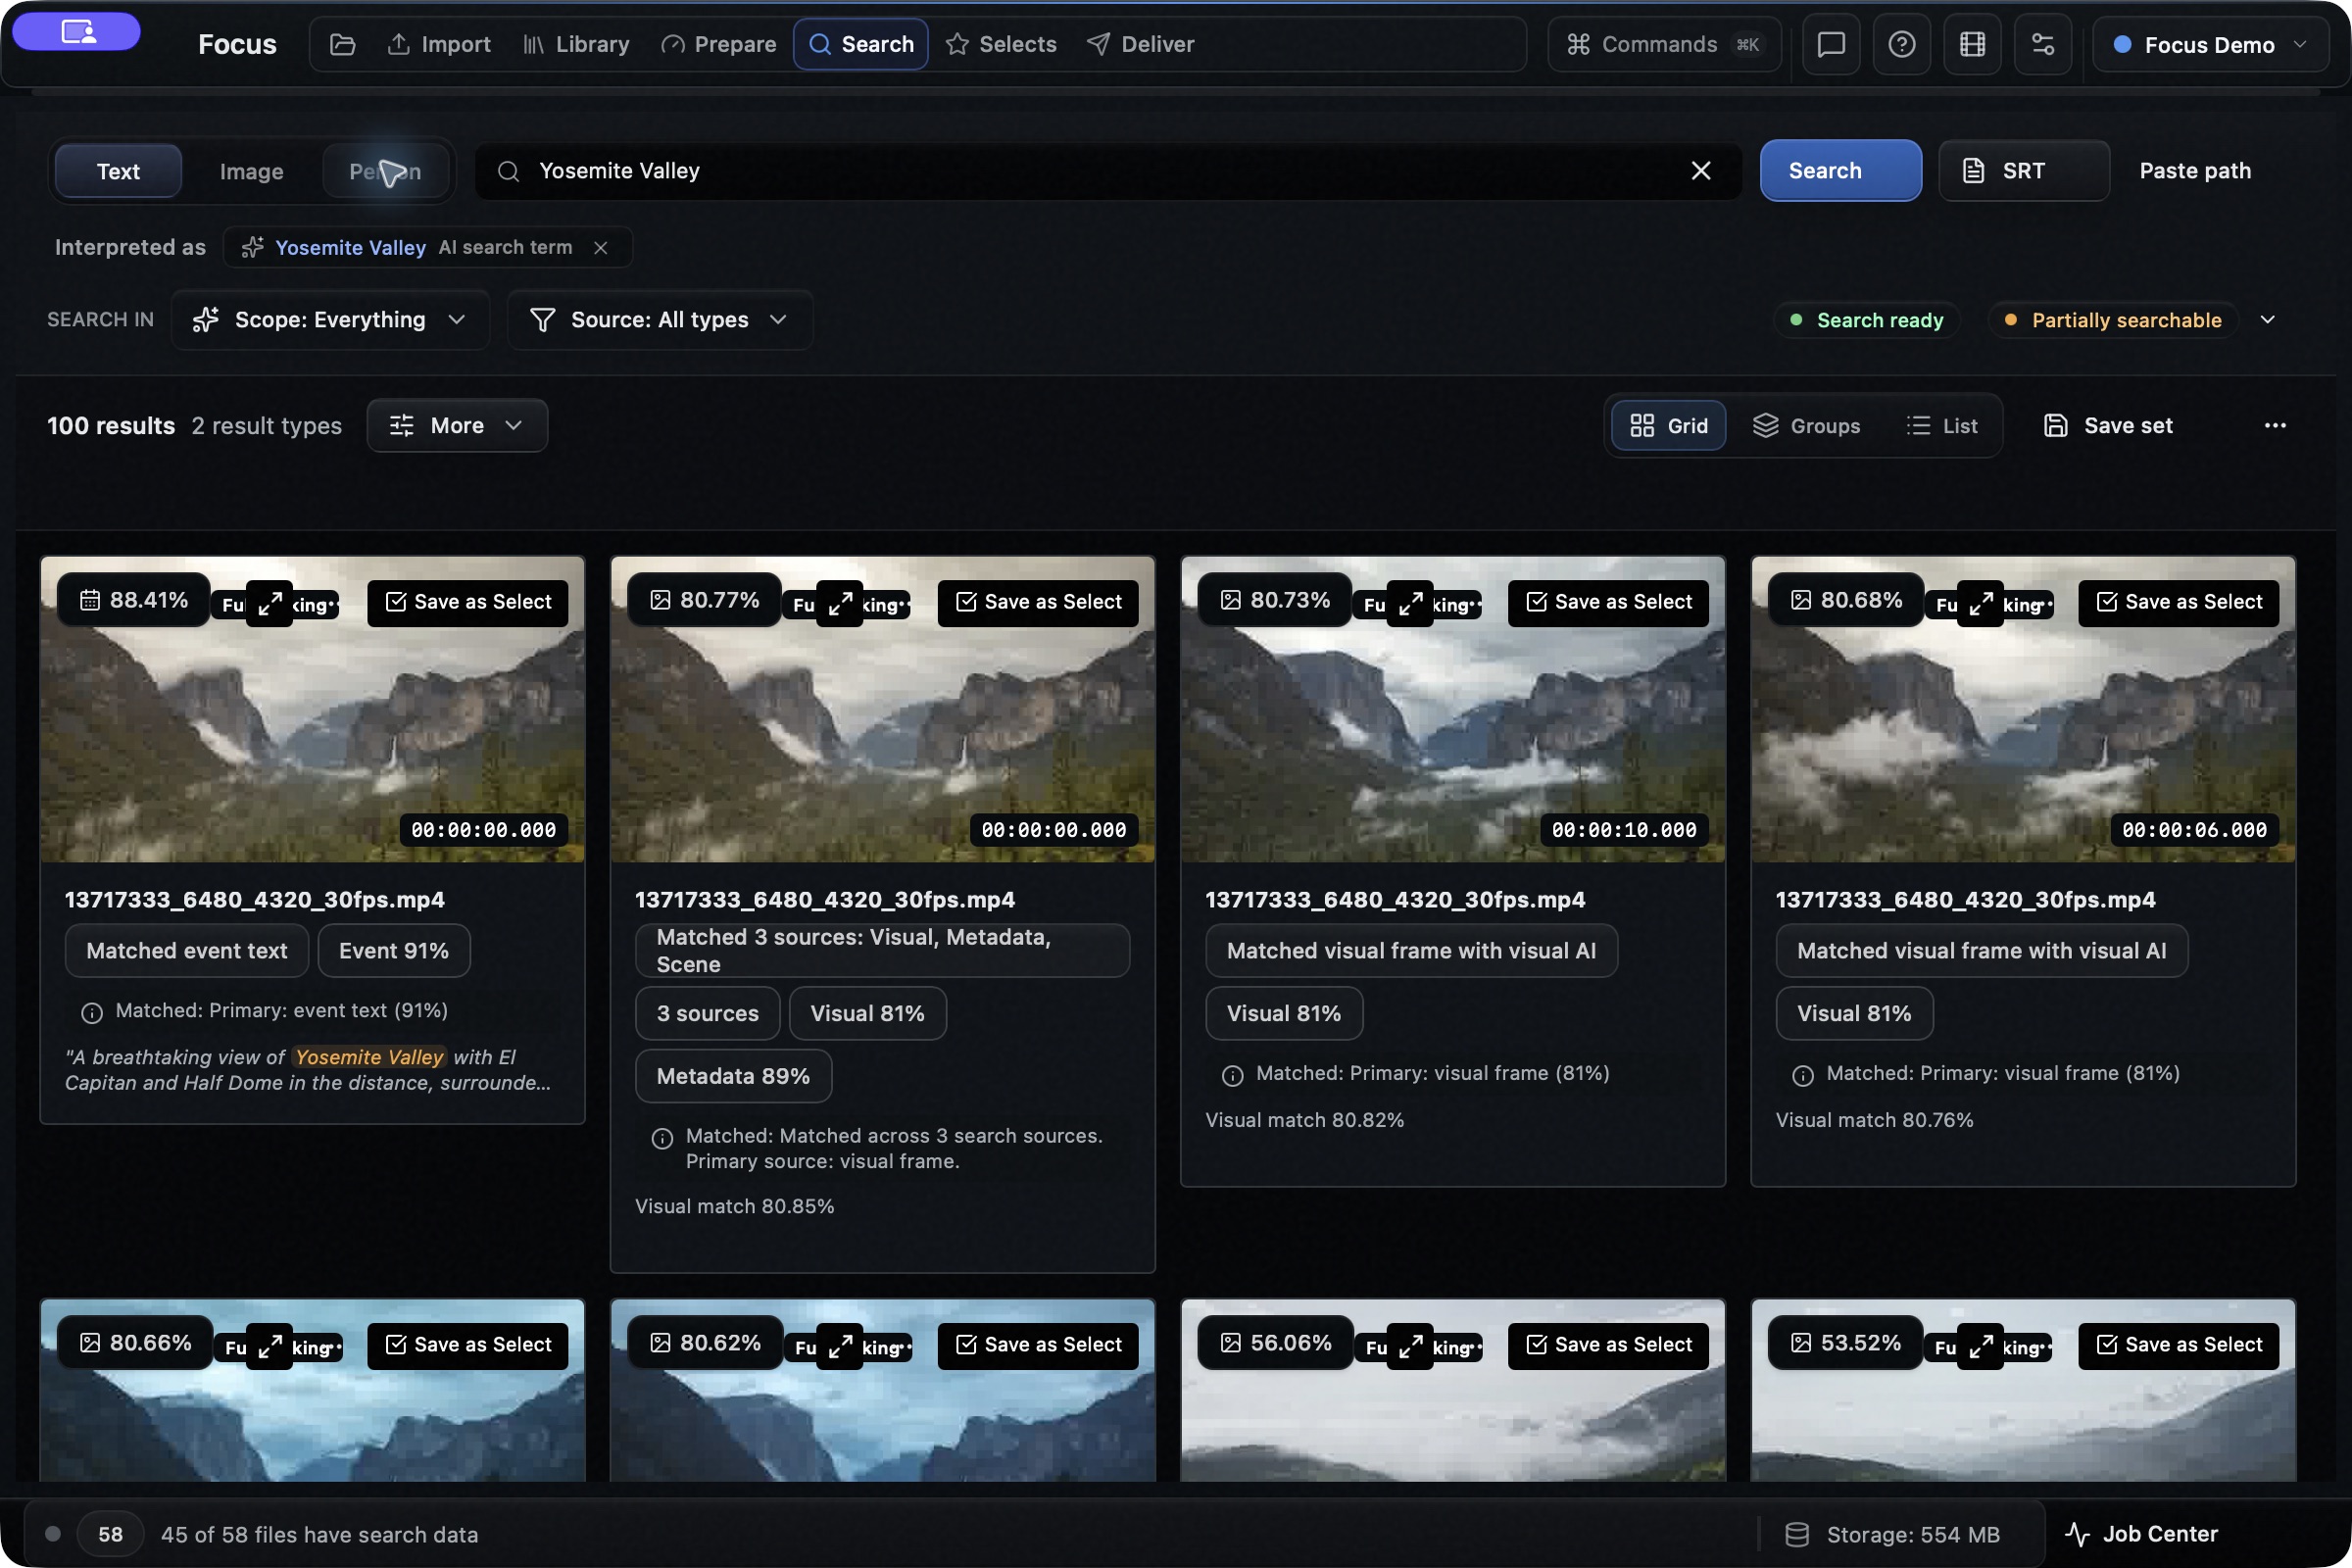
Task: Open the chat comments icon
Action: (1831, 44)
